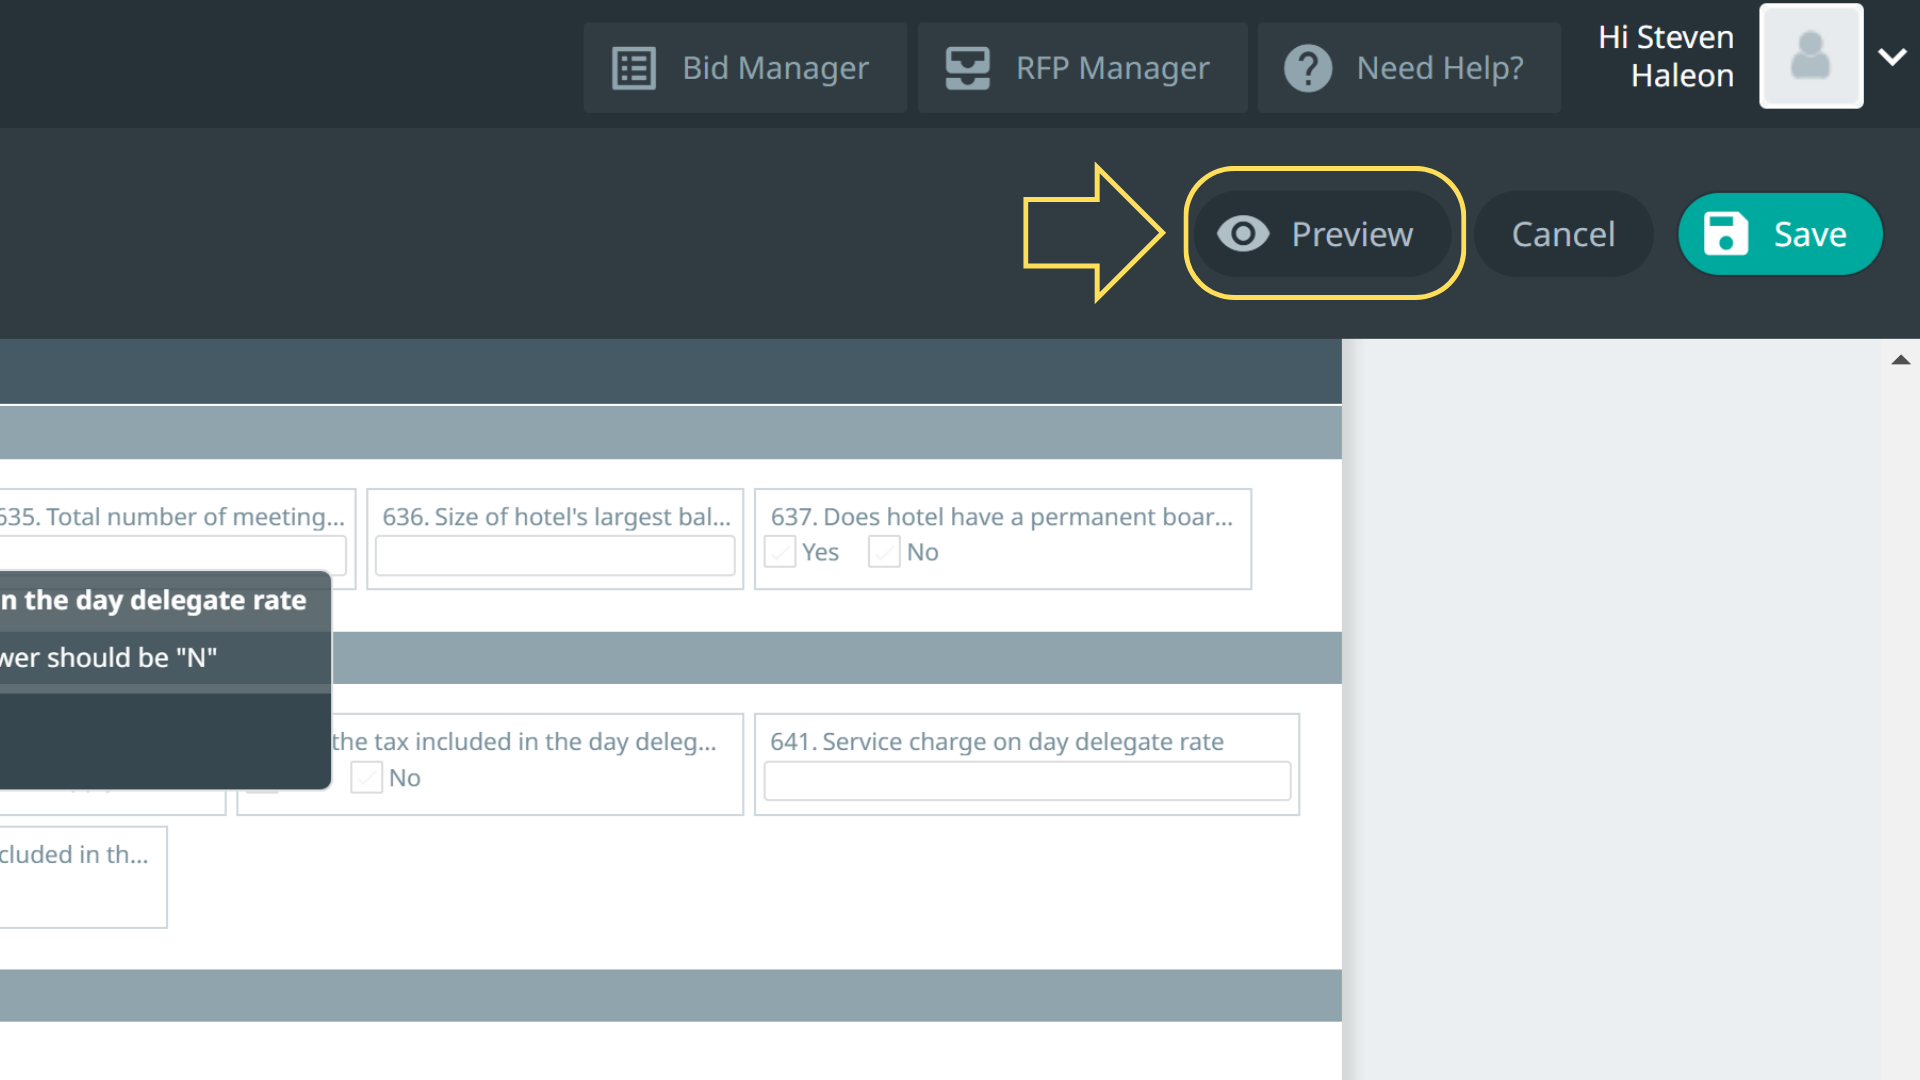Click the 641 service charge input field
The width and height of the screenshot is (1920, 1080).
[x=1027, y=781]
